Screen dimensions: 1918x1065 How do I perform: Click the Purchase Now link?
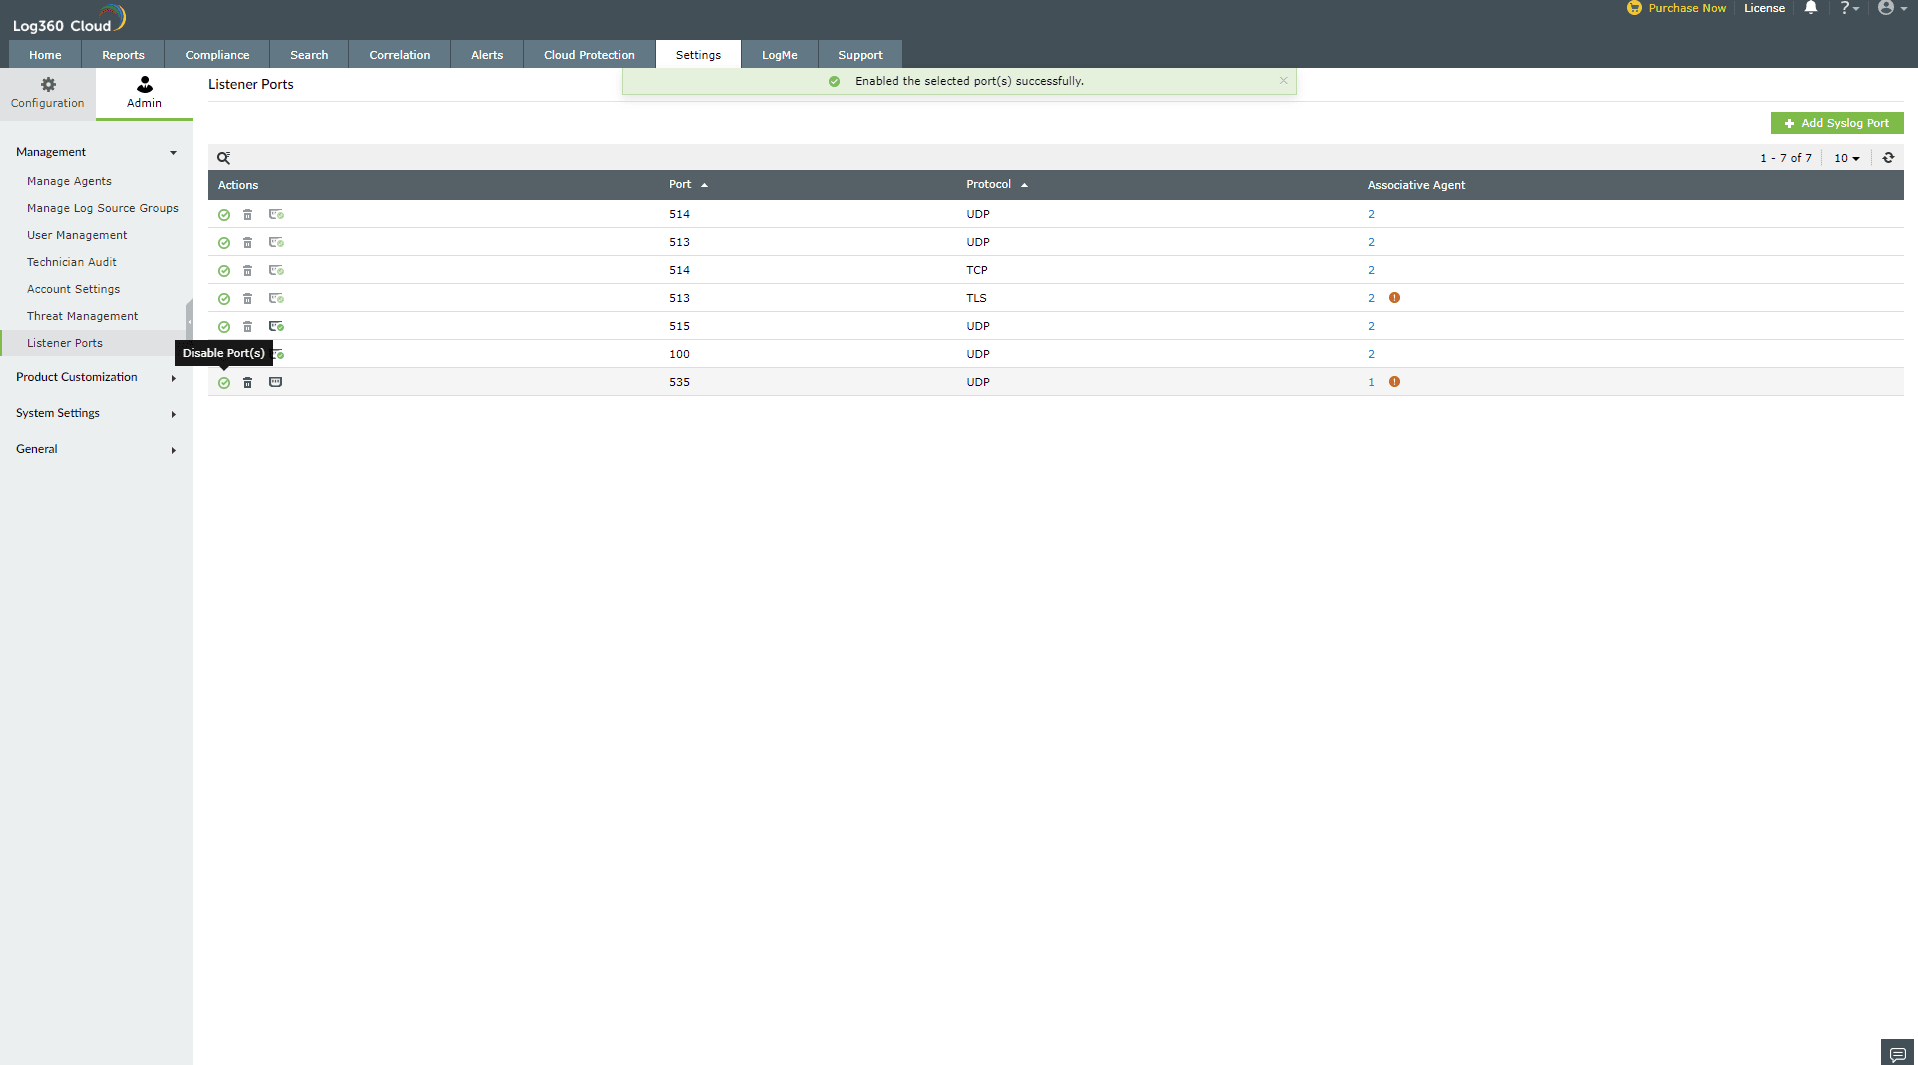tap(1677, 8)
